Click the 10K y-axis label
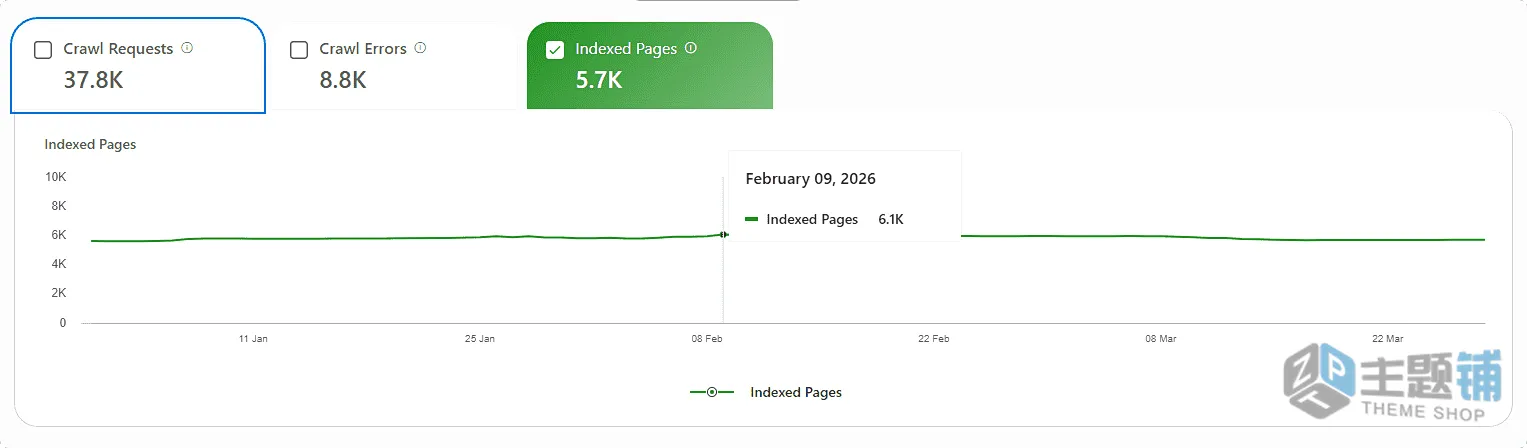The width and height of the screenshot is (1527, 448). point(56,177)
